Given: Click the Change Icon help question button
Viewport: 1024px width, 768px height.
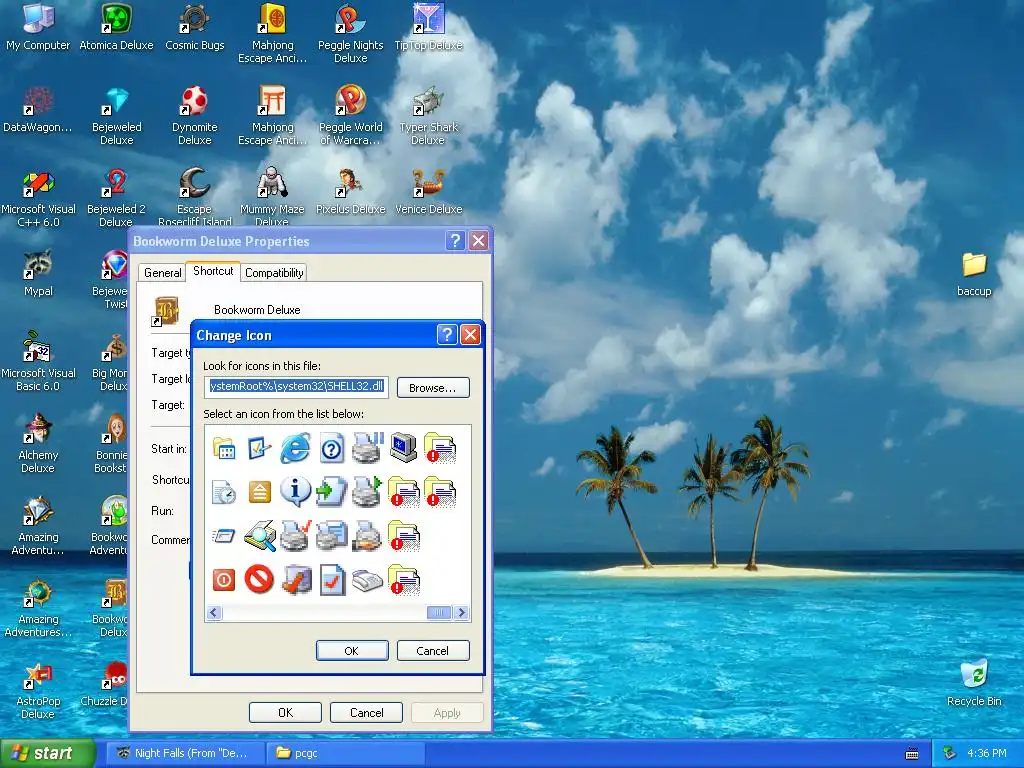Looking at the screenshot, I should (x=447, y=335).
